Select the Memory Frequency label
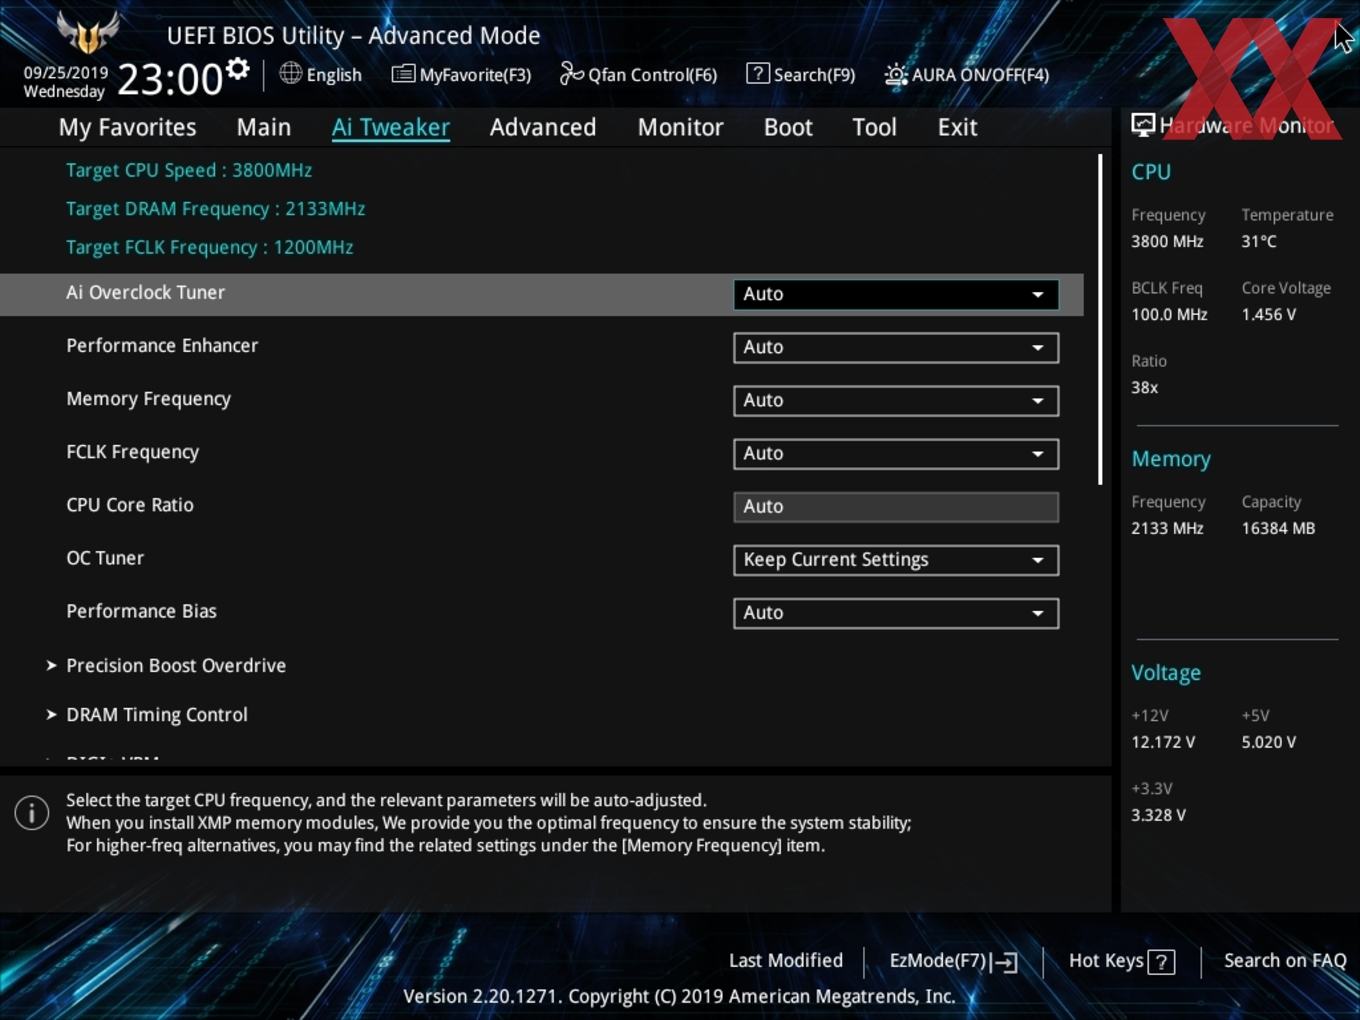The height and width of the screenshot is (1020, 1360). tap(148, 399)
